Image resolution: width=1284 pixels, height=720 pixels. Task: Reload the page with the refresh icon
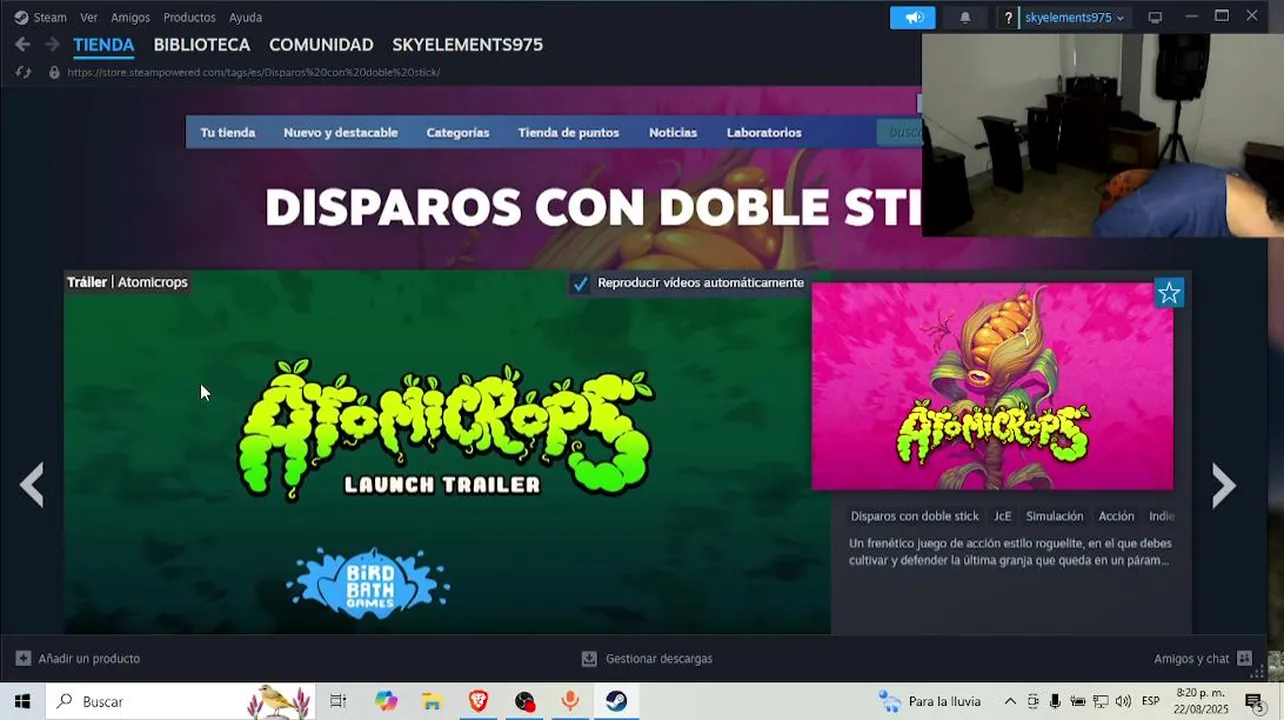[23, 72]
